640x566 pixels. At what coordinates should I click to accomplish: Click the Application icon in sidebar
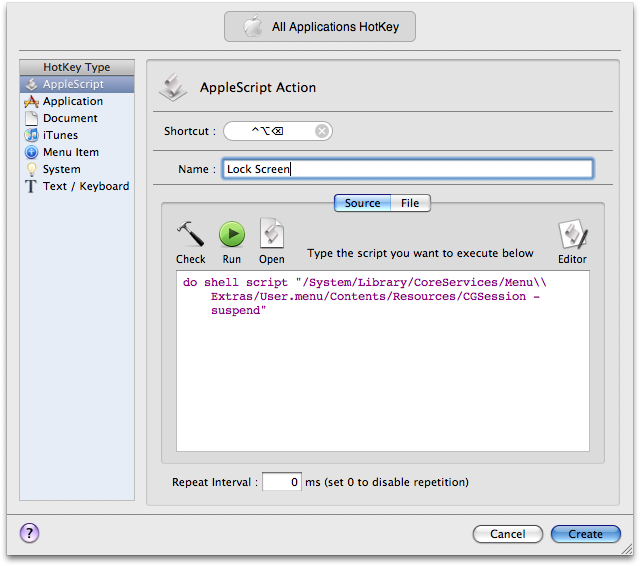coord(31,101)
